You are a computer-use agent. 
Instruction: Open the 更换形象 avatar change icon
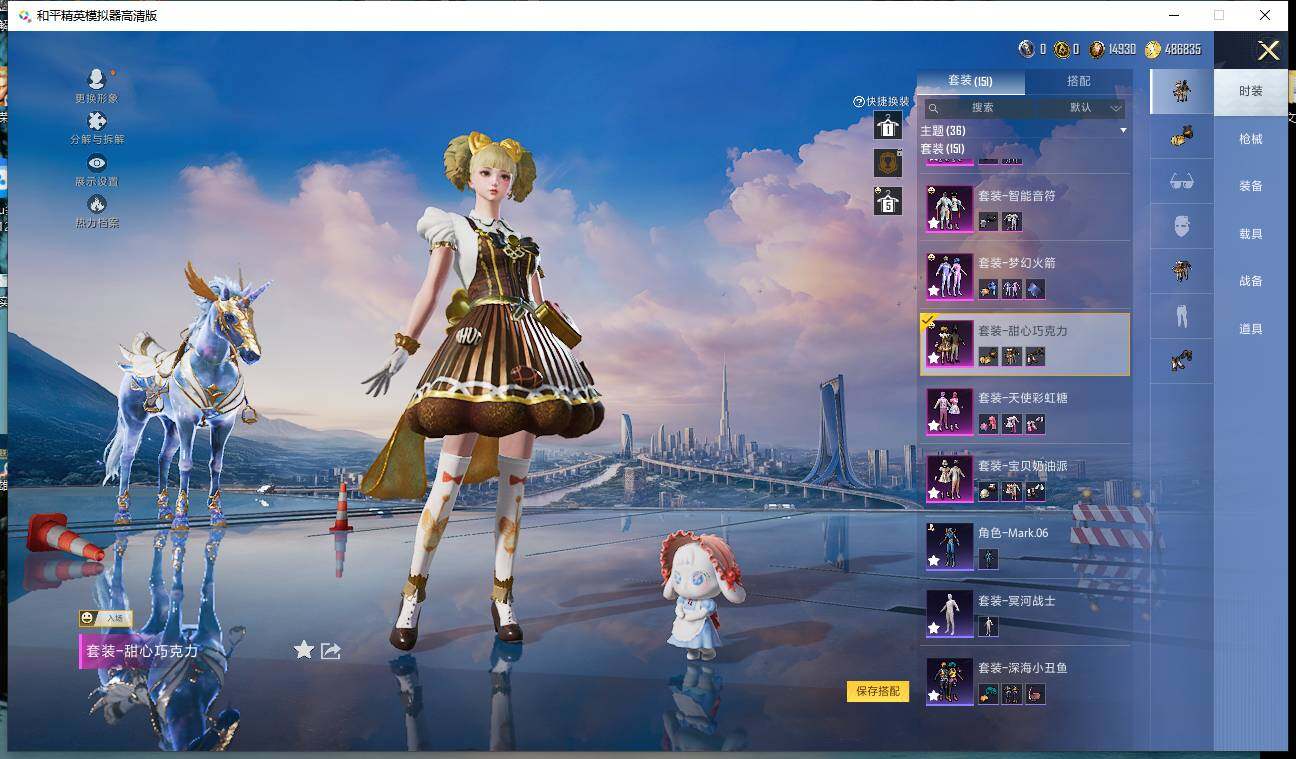point(96,80)
